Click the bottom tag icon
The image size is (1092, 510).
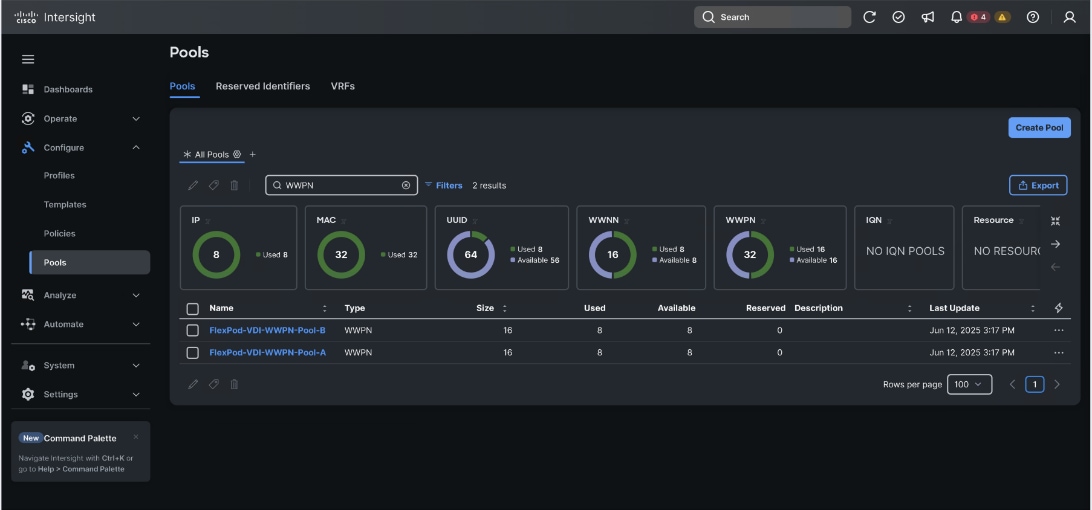[214, 384]
